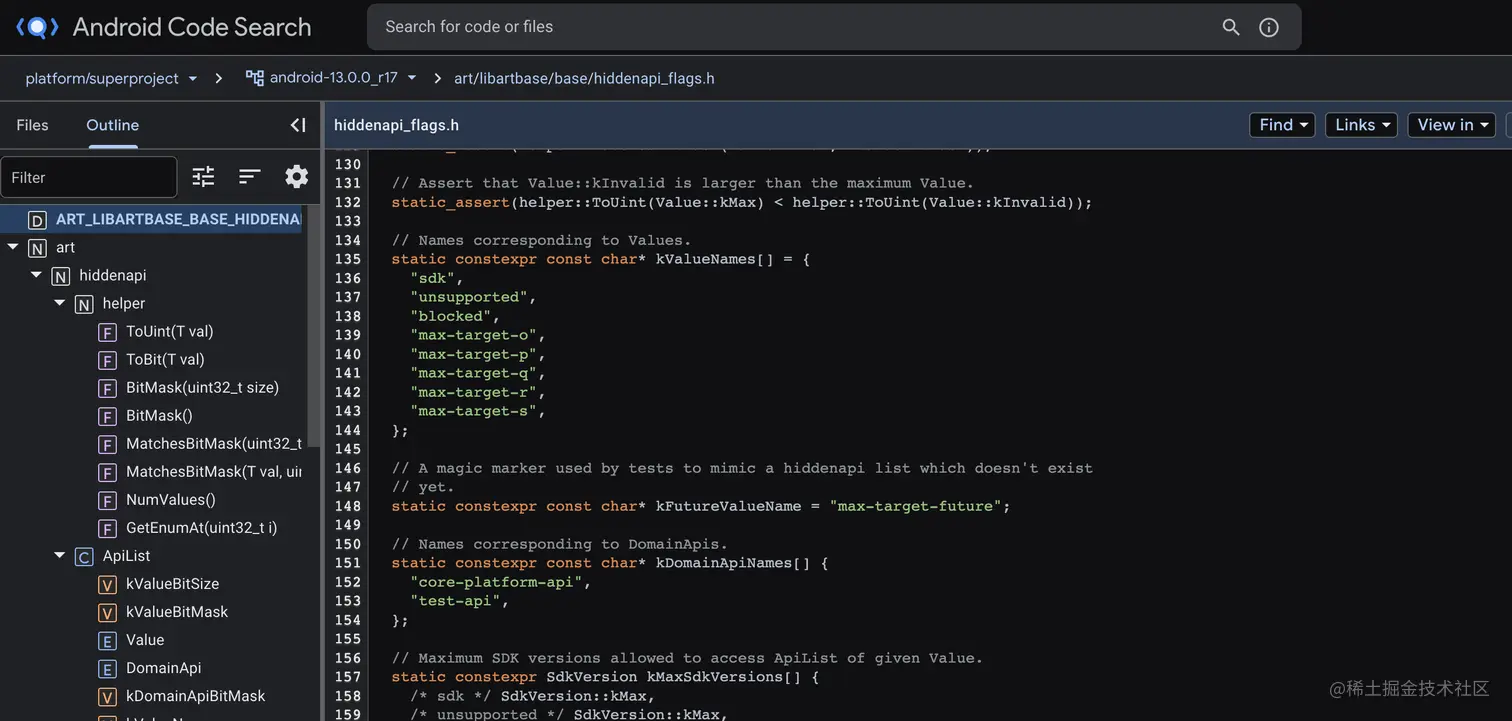
Task: Open the search help info icon
Action: point(1269,27)
